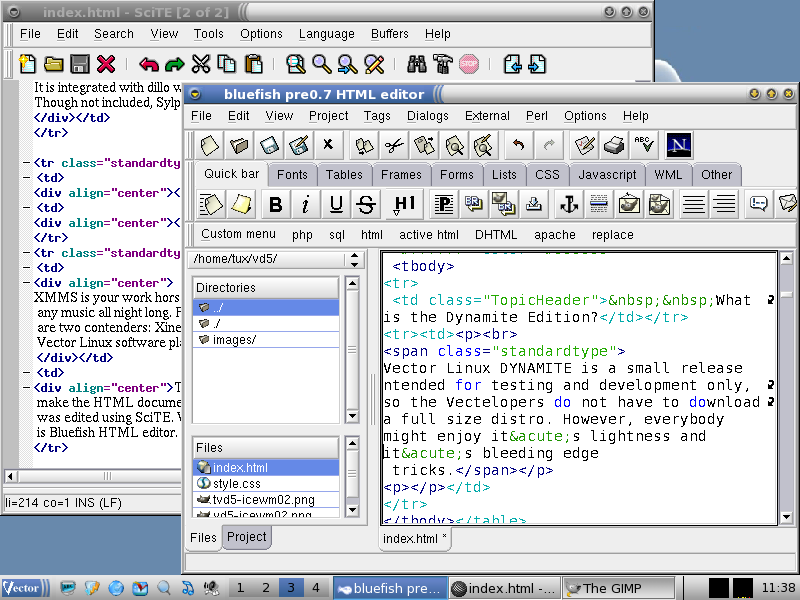Open the Buffers menu in SciTE

click(389, 33)
